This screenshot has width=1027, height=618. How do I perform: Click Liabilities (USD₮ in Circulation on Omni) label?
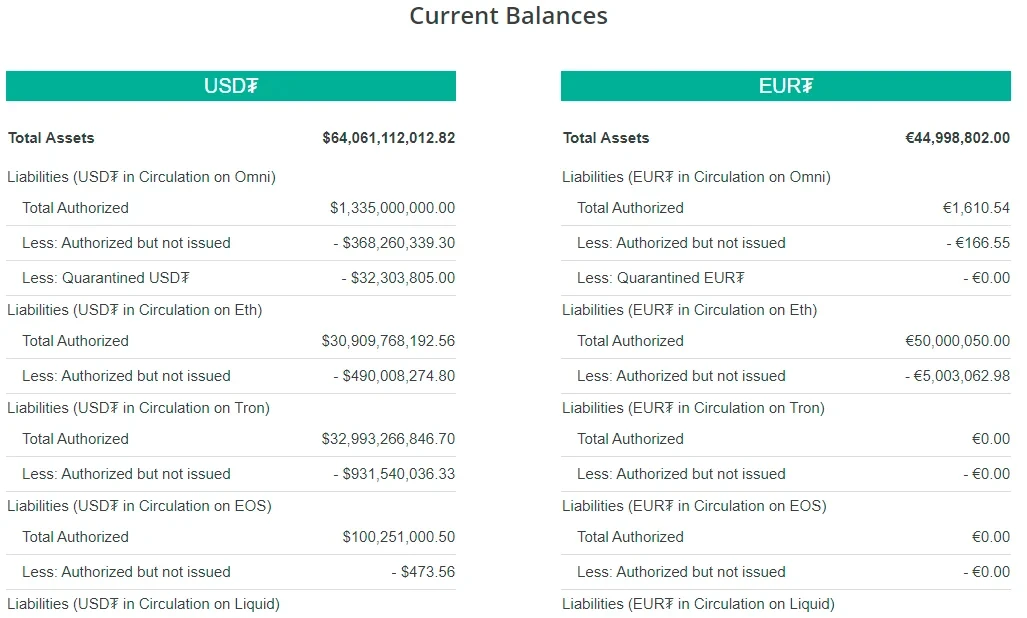coord(141,177)
